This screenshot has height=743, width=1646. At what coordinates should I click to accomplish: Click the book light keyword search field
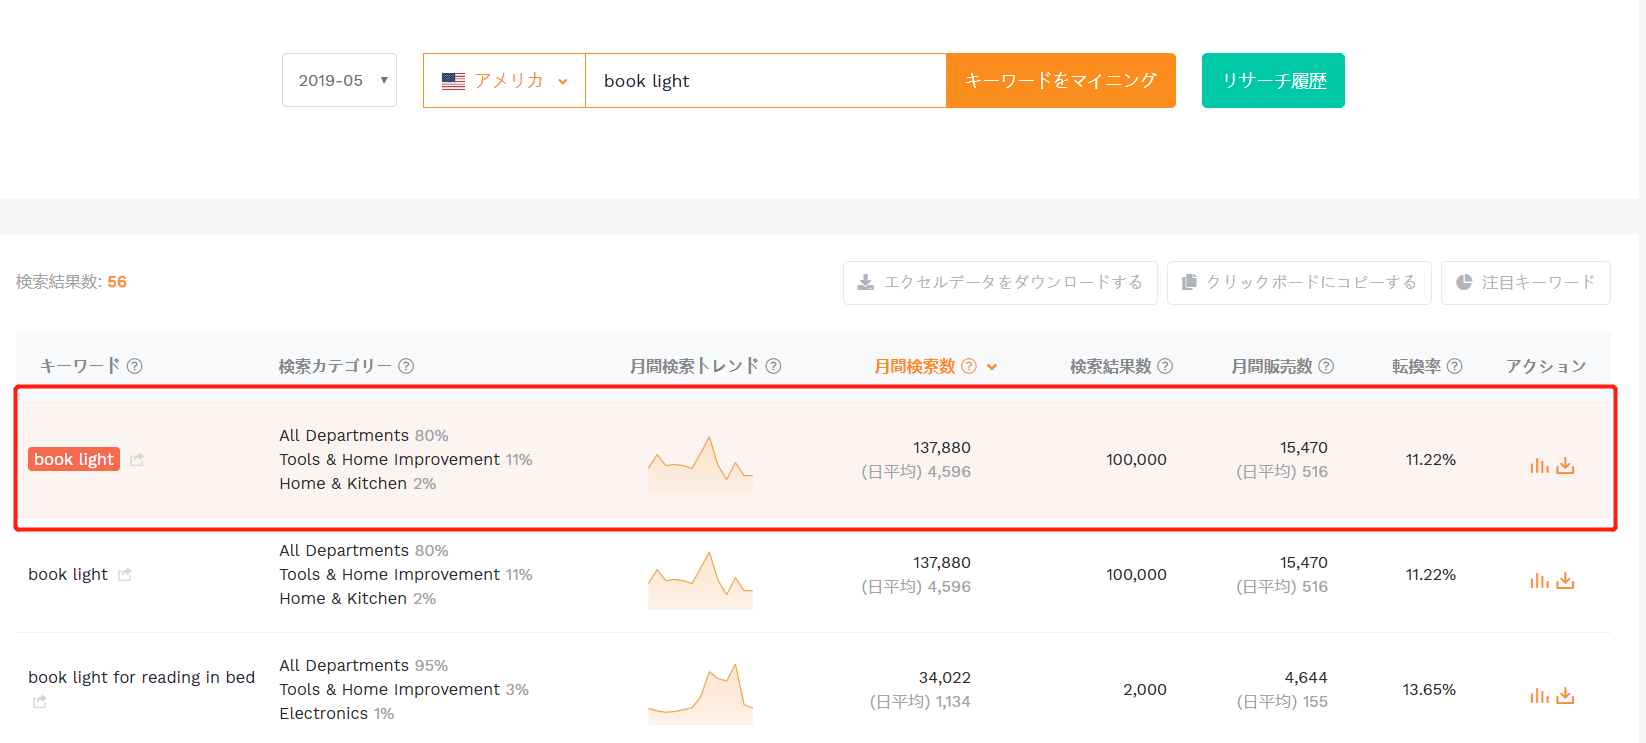click(x=765, y=80)
